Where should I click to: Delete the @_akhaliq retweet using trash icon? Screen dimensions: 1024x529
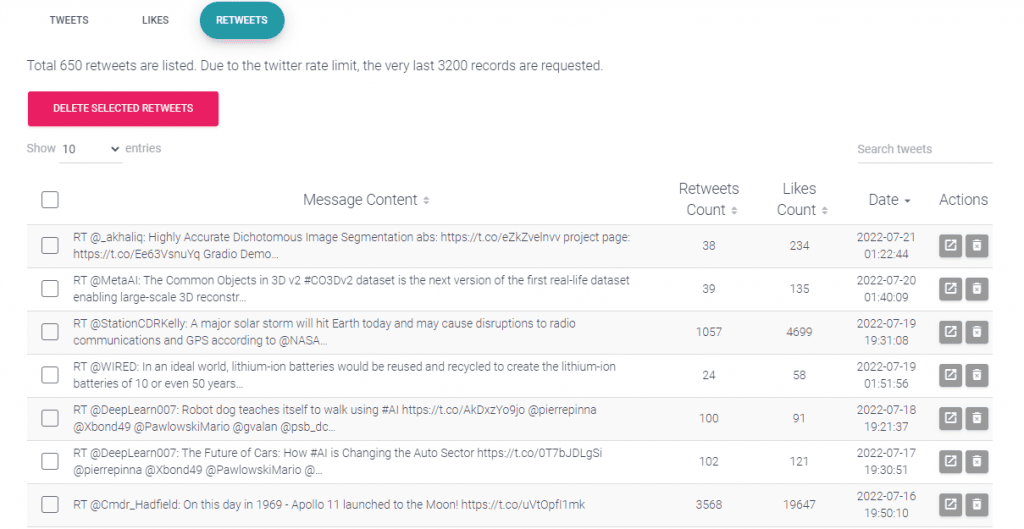[x=977, y=246]
